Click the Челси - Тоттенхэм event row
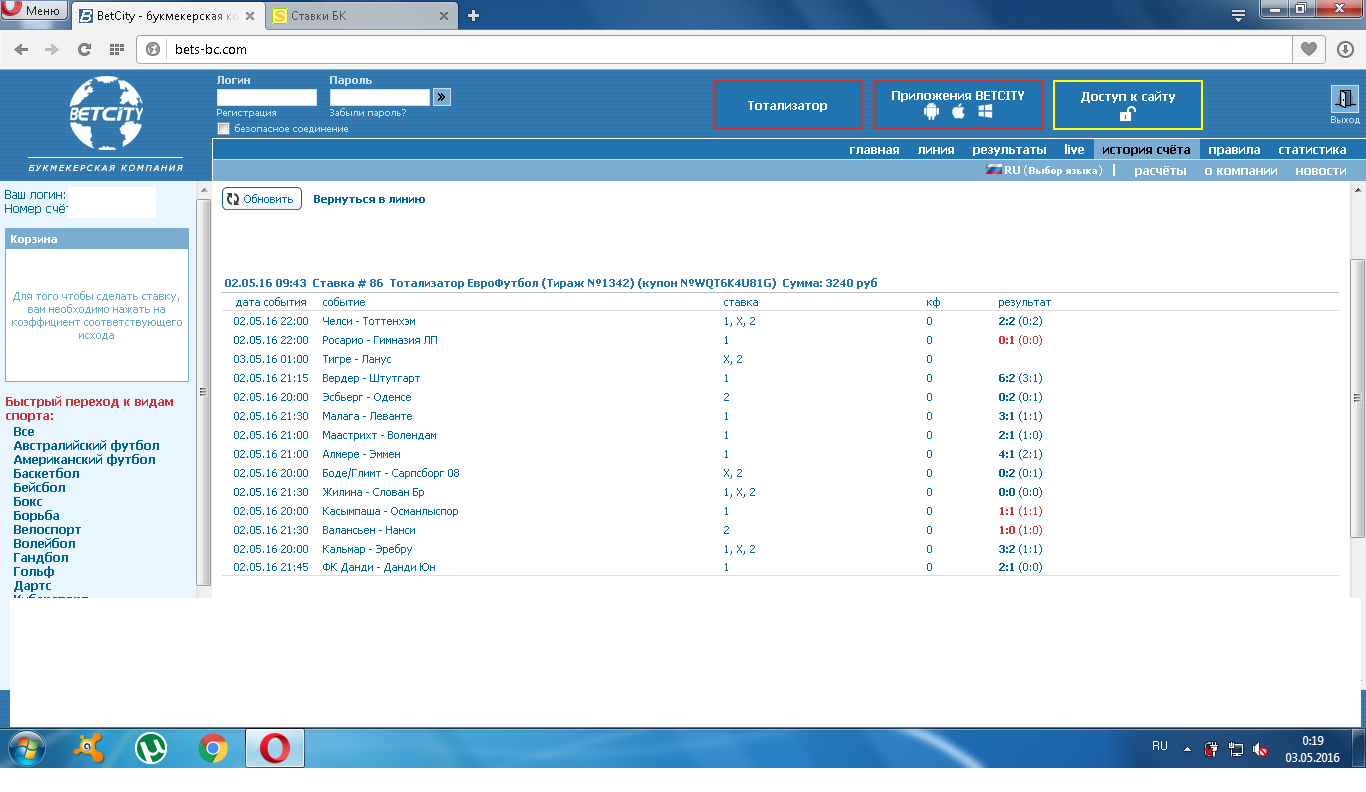Image resolution: width=1366 pixels, height=792 pixels. (780, 321)
